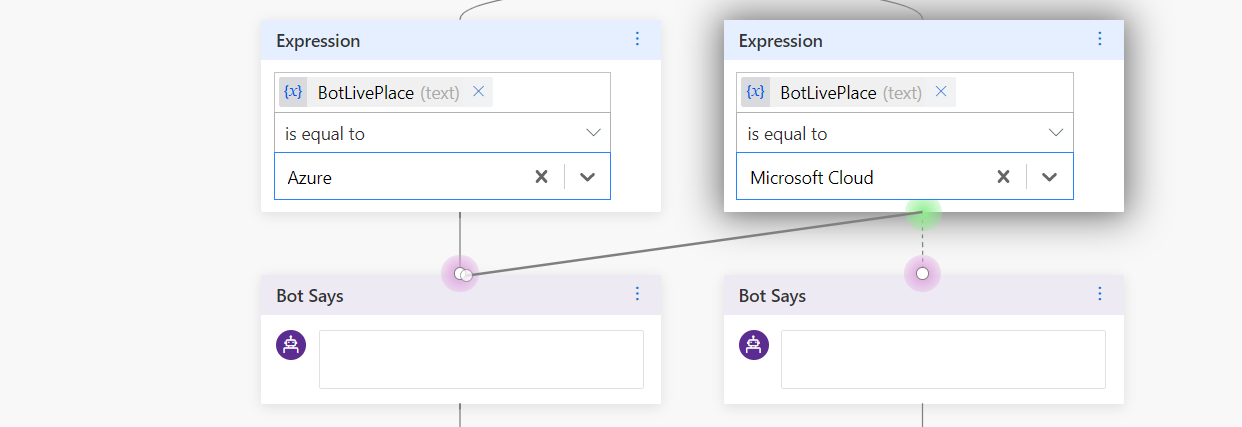Click variable icon in Azure expression's BotLivePlace chip
This screenshot has width=1242, height=427.
293,92
